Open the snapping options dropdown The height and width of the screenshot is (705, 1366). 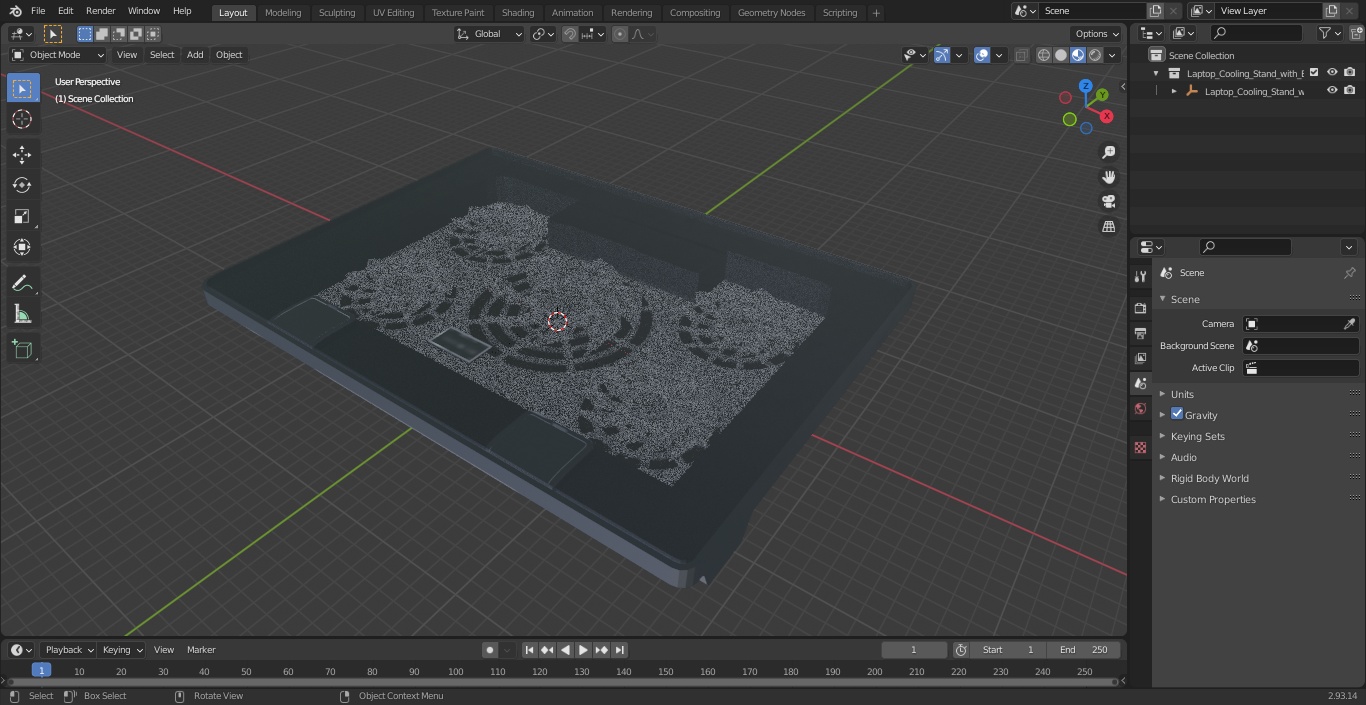593,34
